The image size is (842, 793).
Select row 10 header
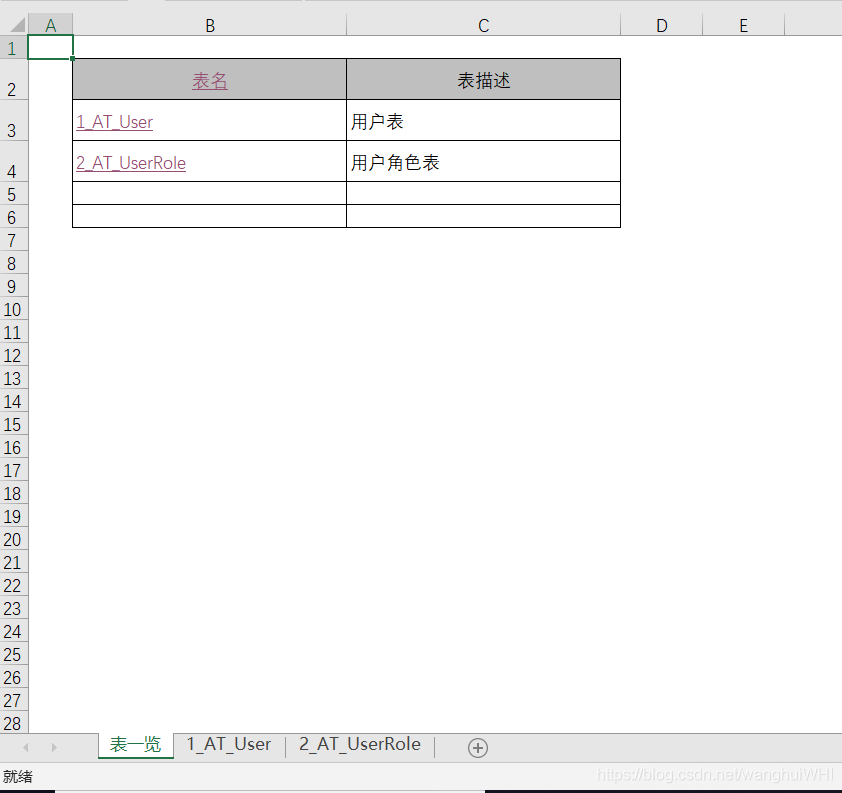pos(13,309)
